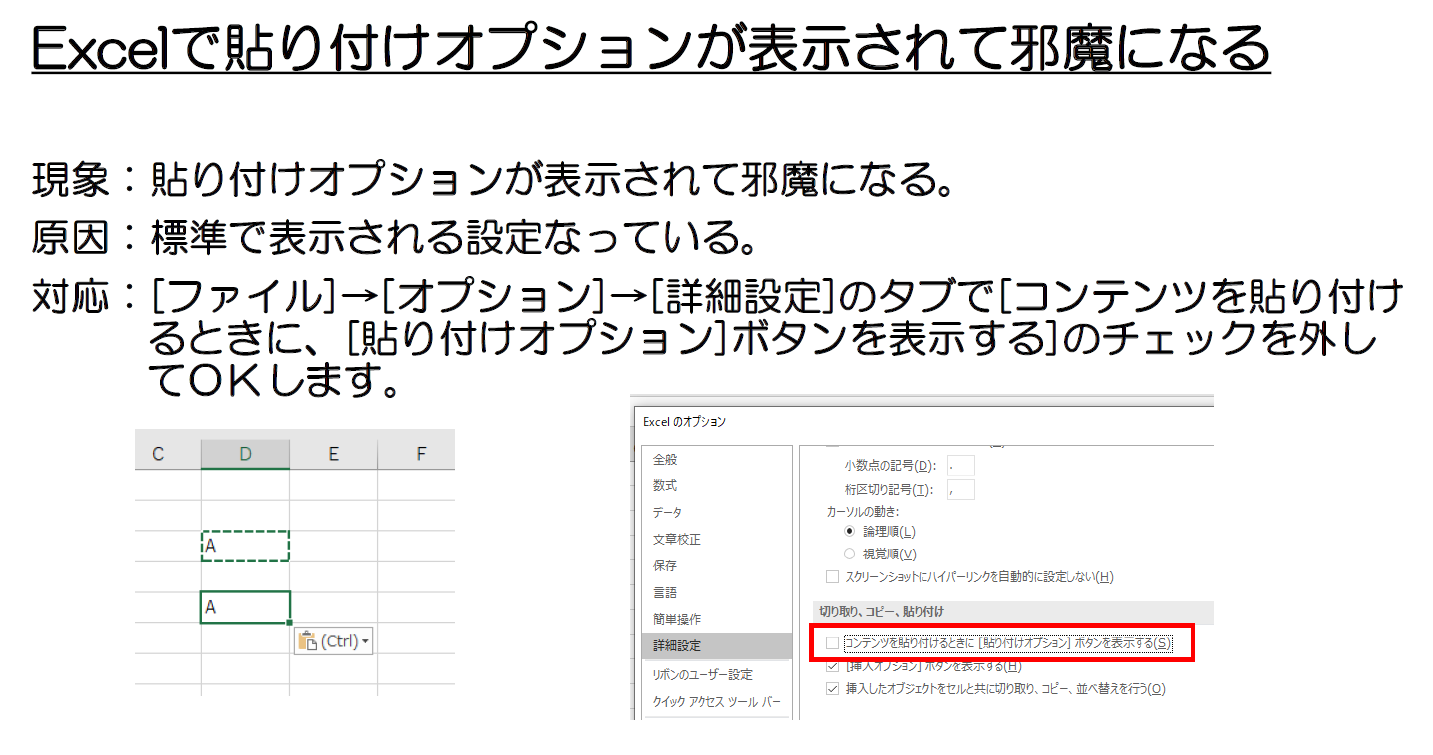
Task: Click the Excel のオプション dialog title
Action: click(x=684, y=422)
